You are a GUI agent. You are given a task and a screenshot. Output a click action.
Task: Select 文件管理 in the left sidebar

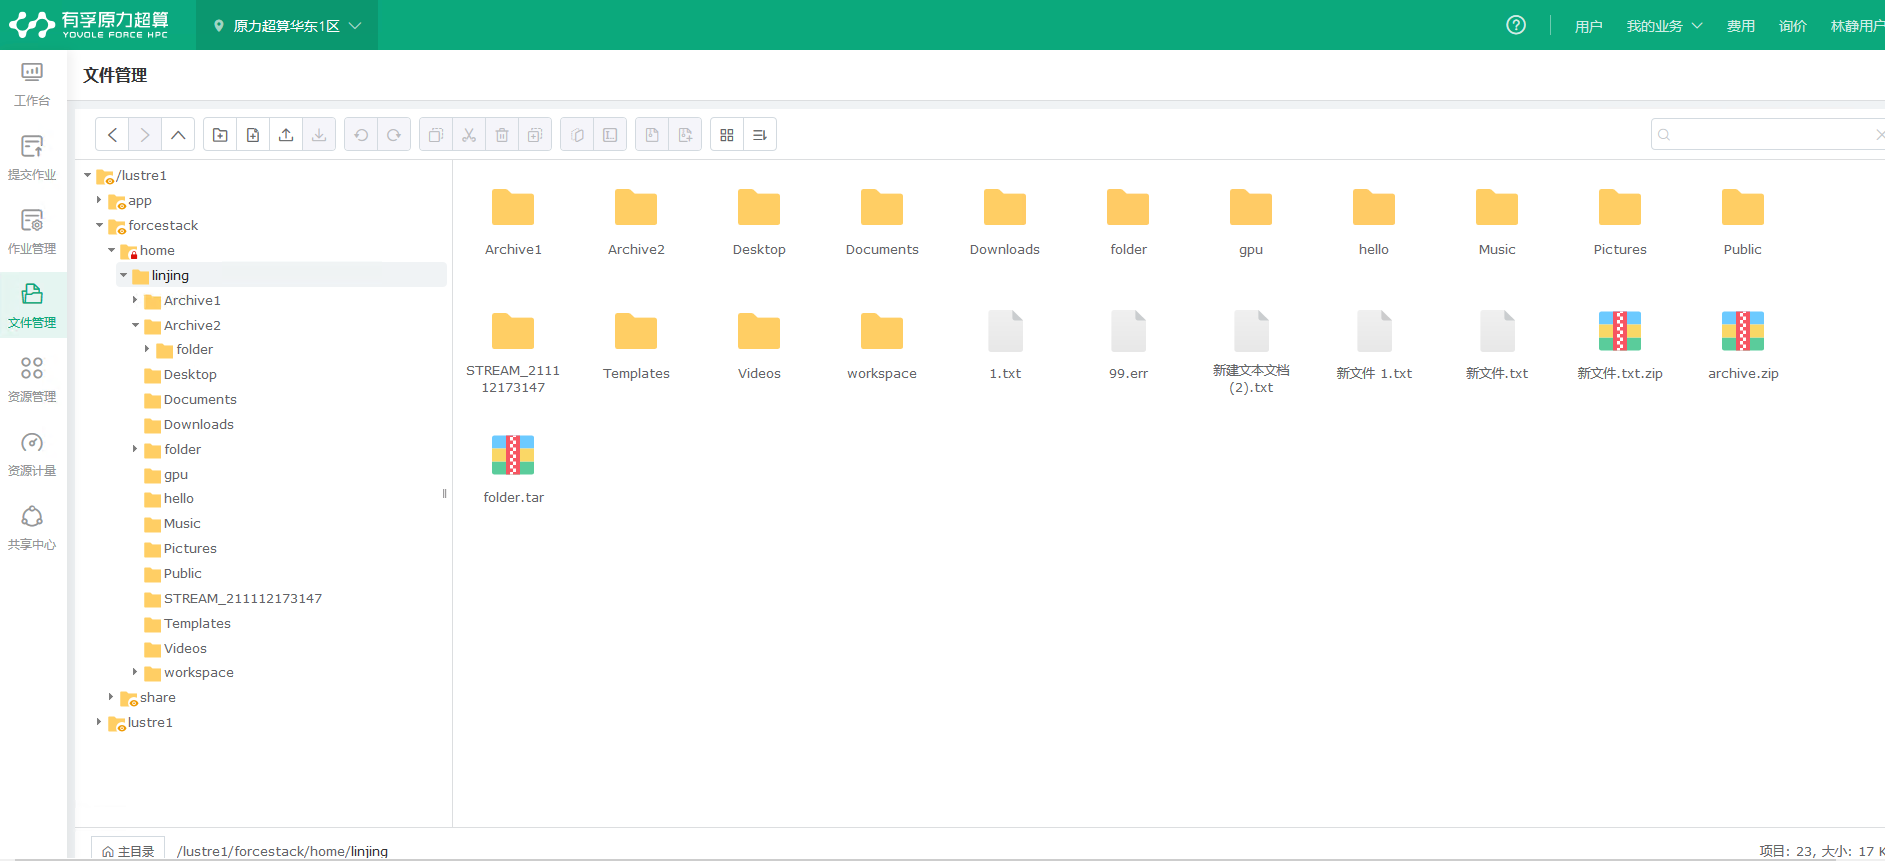tap(32, 307)
